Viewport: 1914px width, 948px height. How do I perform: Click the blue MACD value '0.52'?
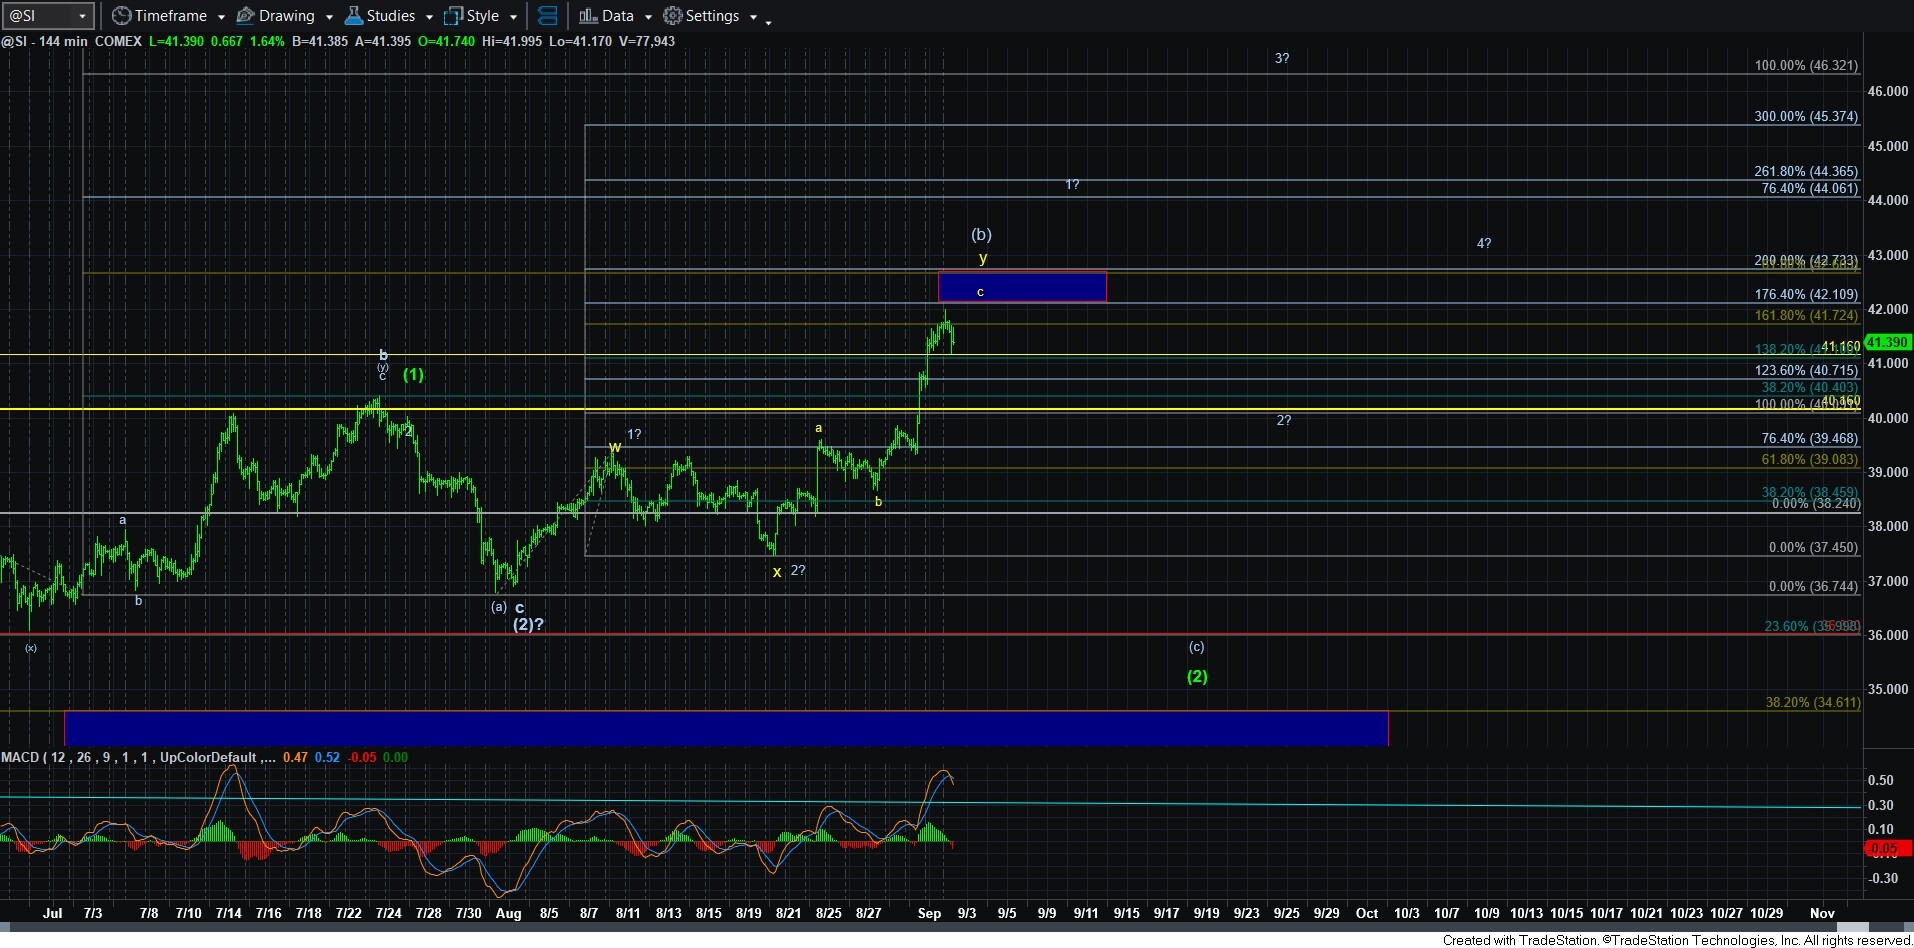click(327, 757)
